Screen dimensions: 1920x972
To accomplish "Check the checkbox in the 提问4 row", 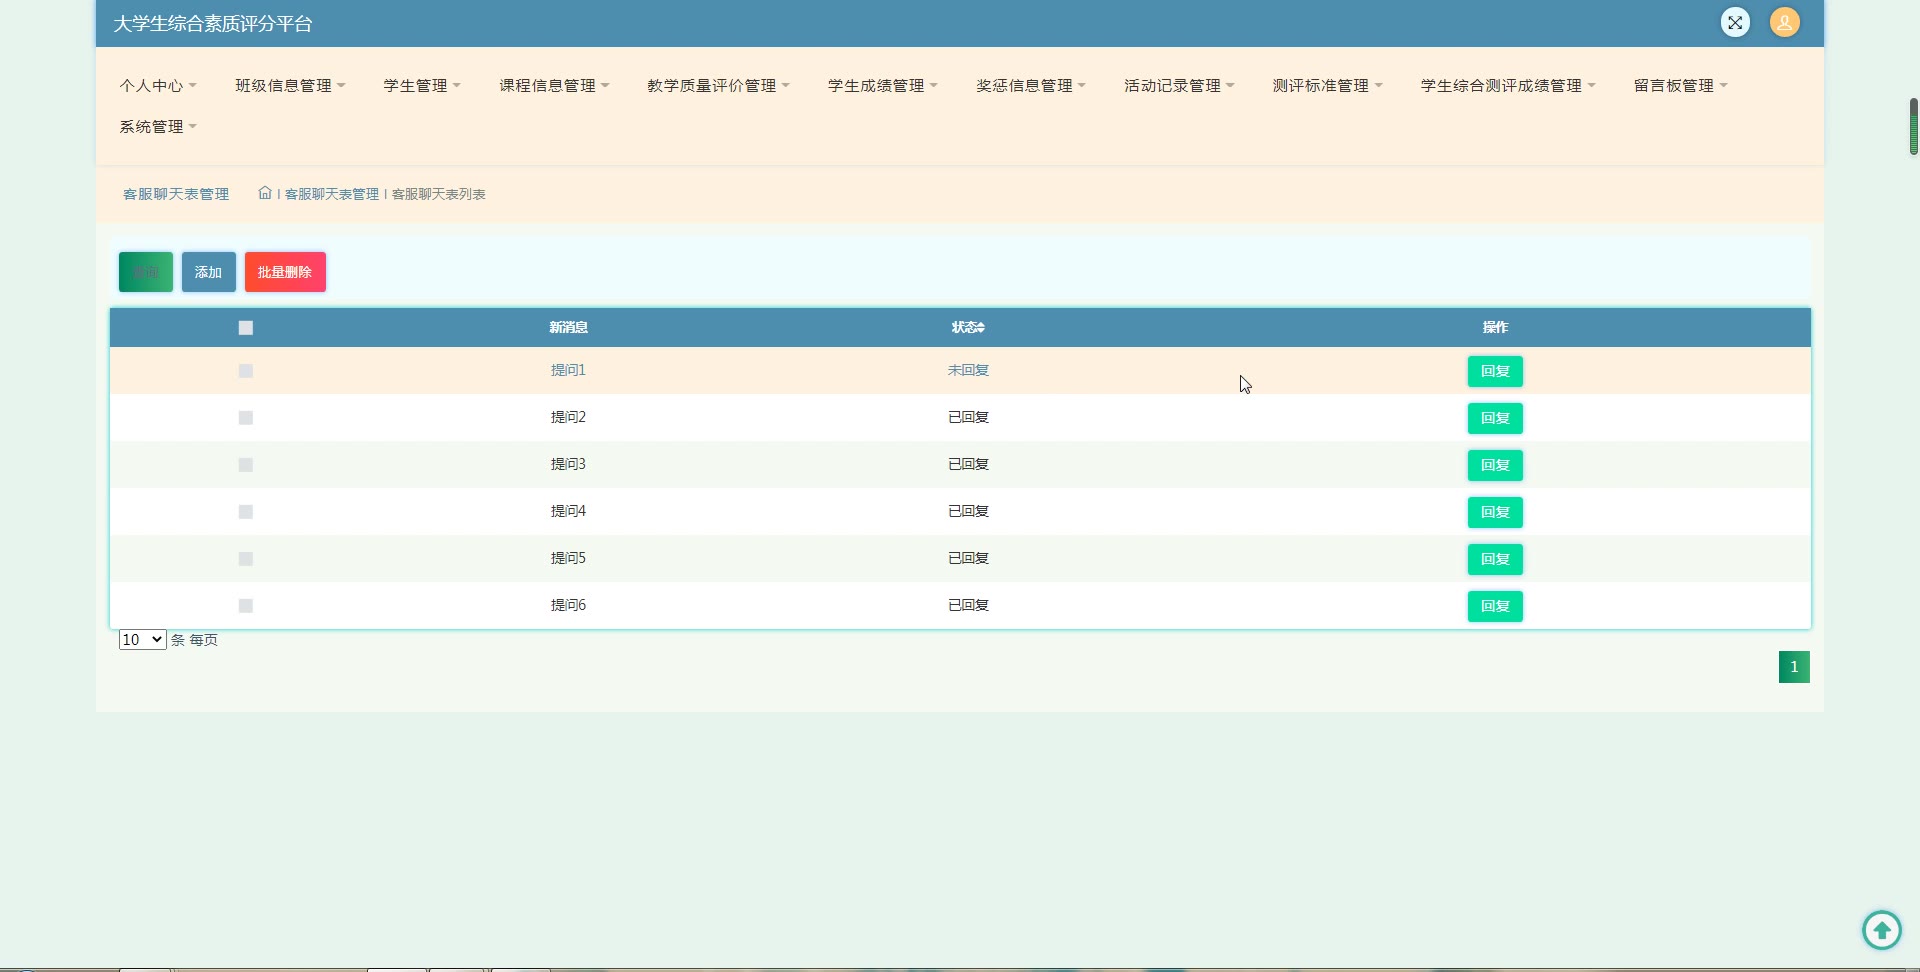I will pyautogui.click(x=246, y=512).
